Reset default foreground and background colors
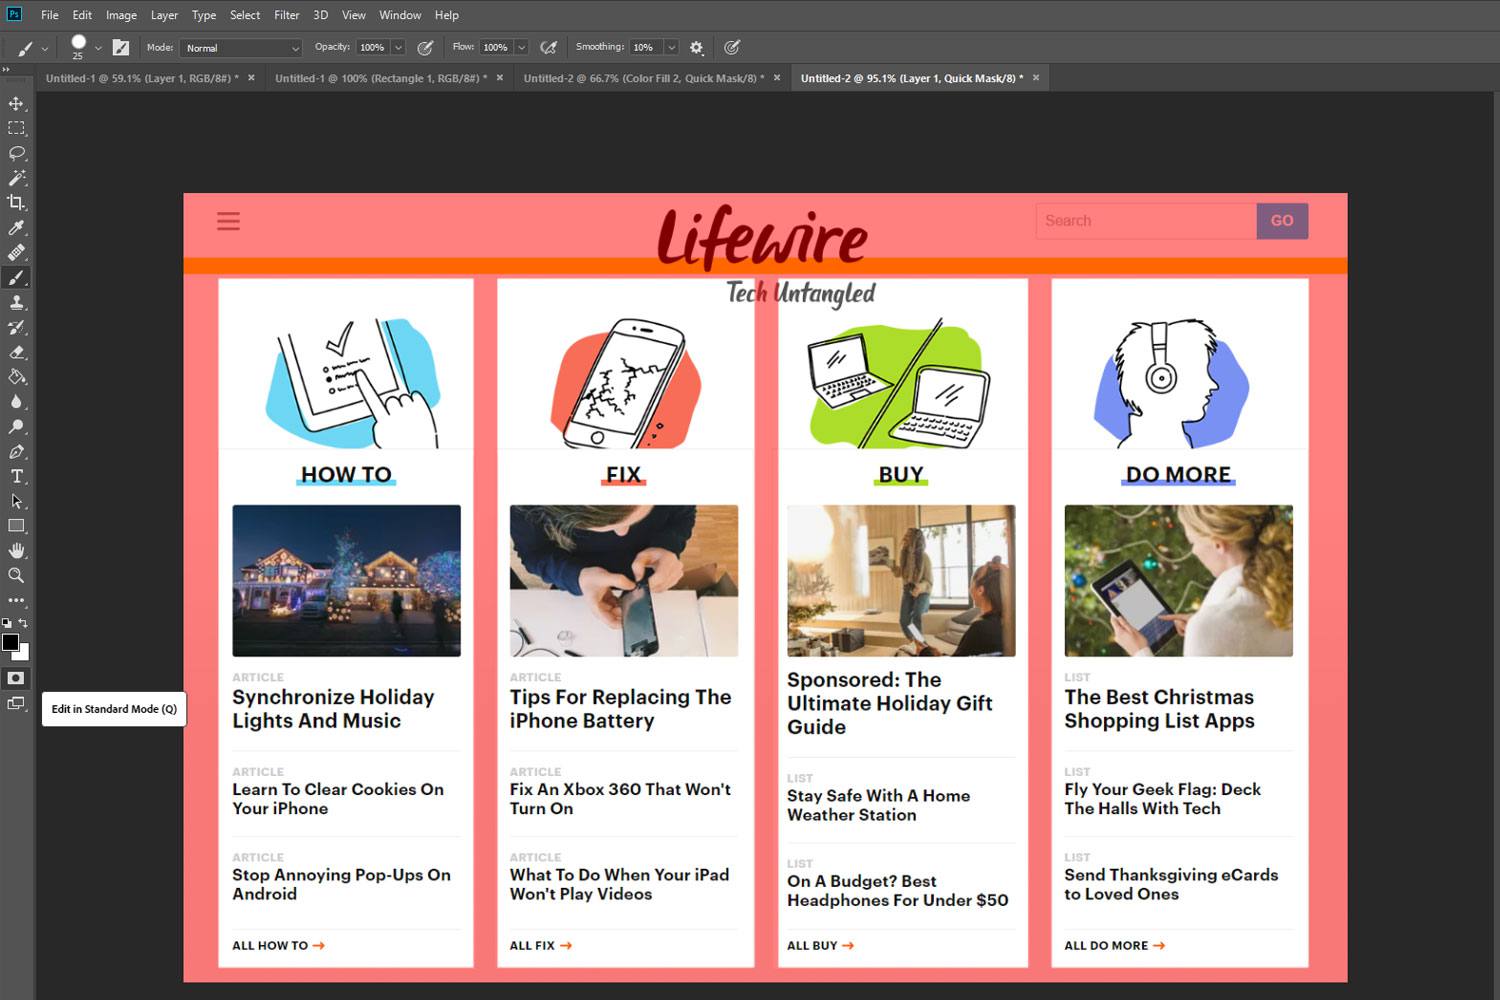Image resolution: width=1500 pixels, height=1000 pixels. pyautogui.click(x=7, y=623)
